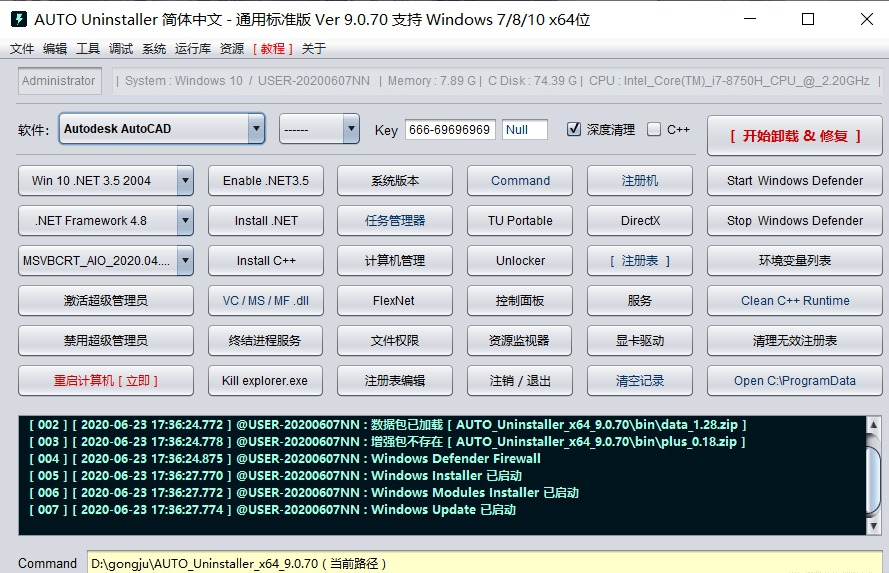The image size is (889, 573).
Task: Toggle the 深度清理 checkbox
Action: click(574, 129)
